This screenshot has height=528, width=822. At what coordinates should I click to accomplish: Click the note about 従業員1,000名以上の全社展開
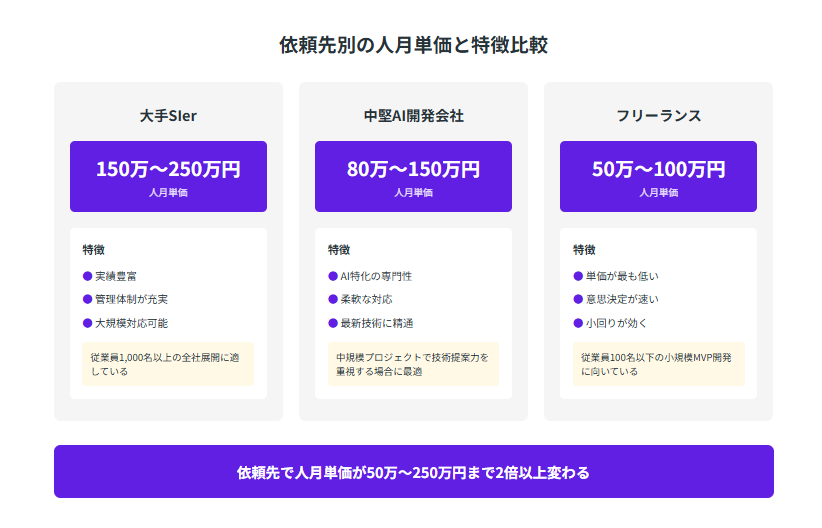coord(168,364)
